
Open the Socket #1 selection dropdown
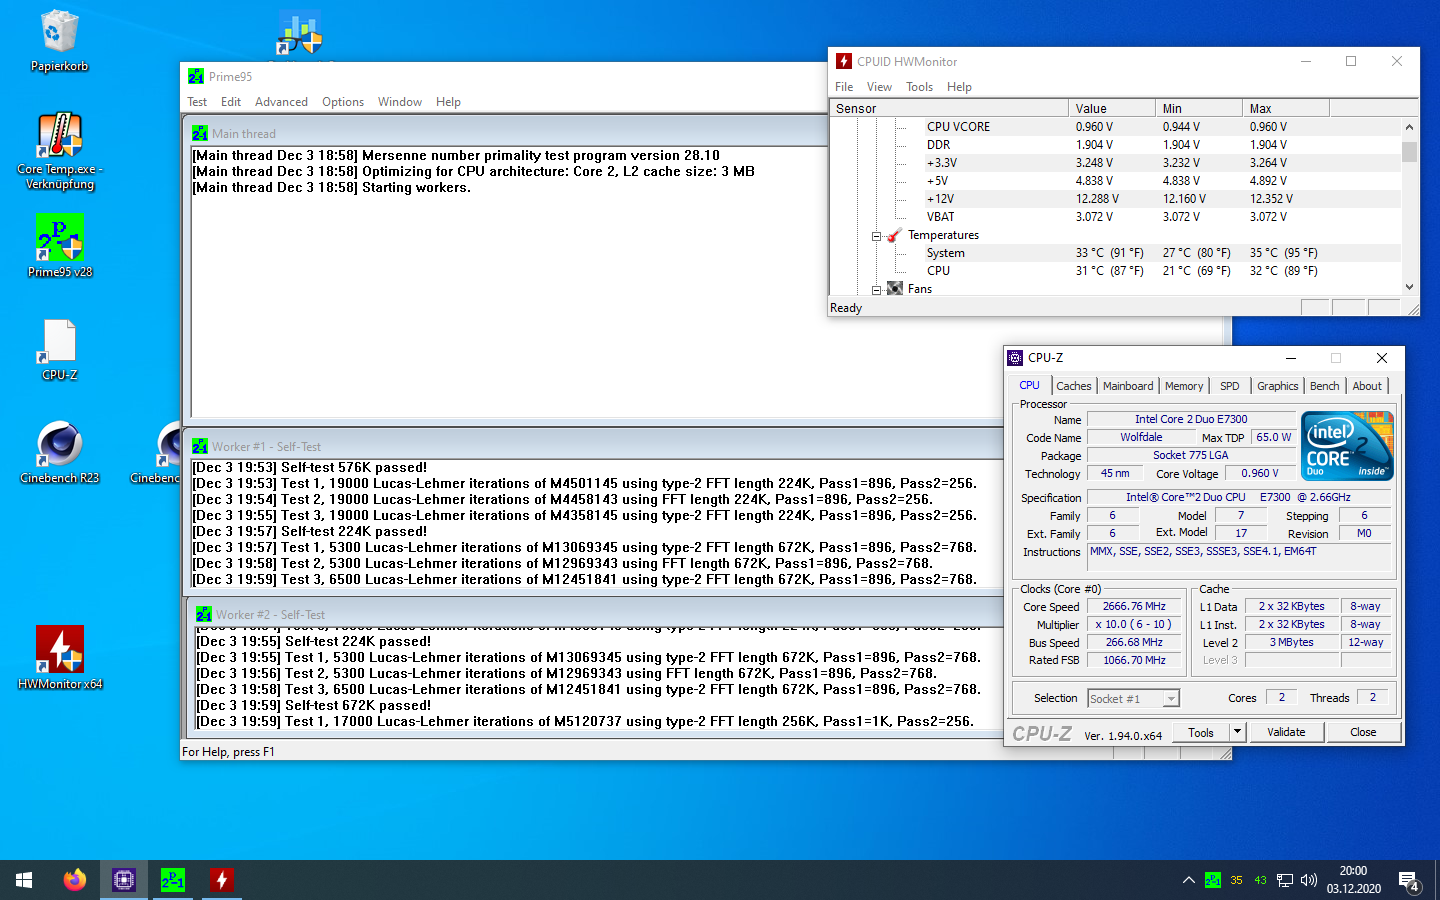point(1171,699)
